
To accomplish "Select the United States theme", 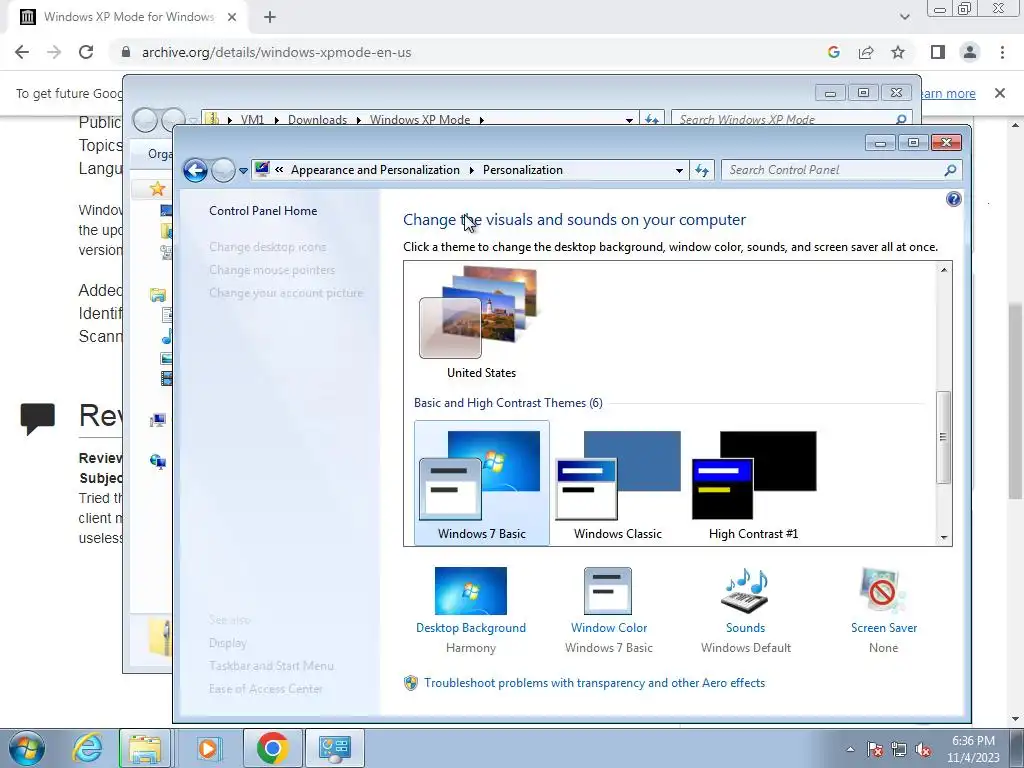I will tap(481, 323).
